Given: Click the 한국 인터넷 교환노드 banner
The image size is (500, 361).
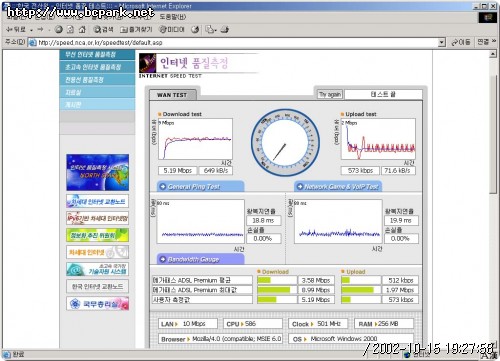Looking at the screenshot, I should coord(97,287).
